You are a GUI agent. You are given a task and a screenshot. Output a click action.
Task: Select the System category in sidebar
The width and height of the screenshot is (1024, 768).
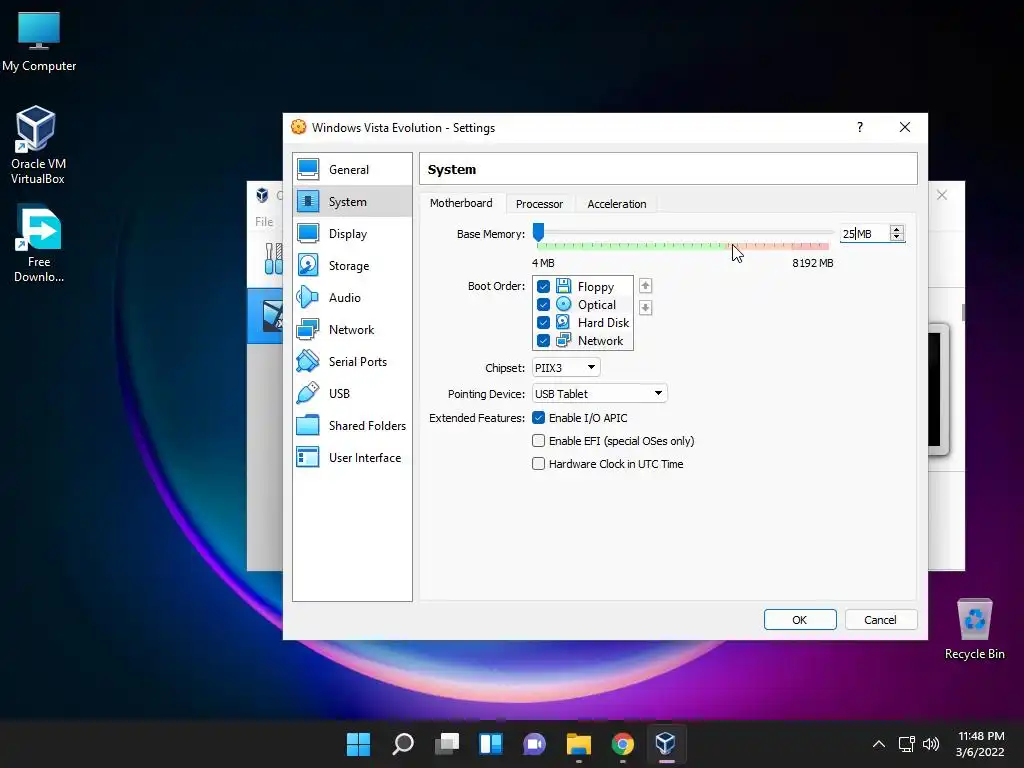click(352, 202)
